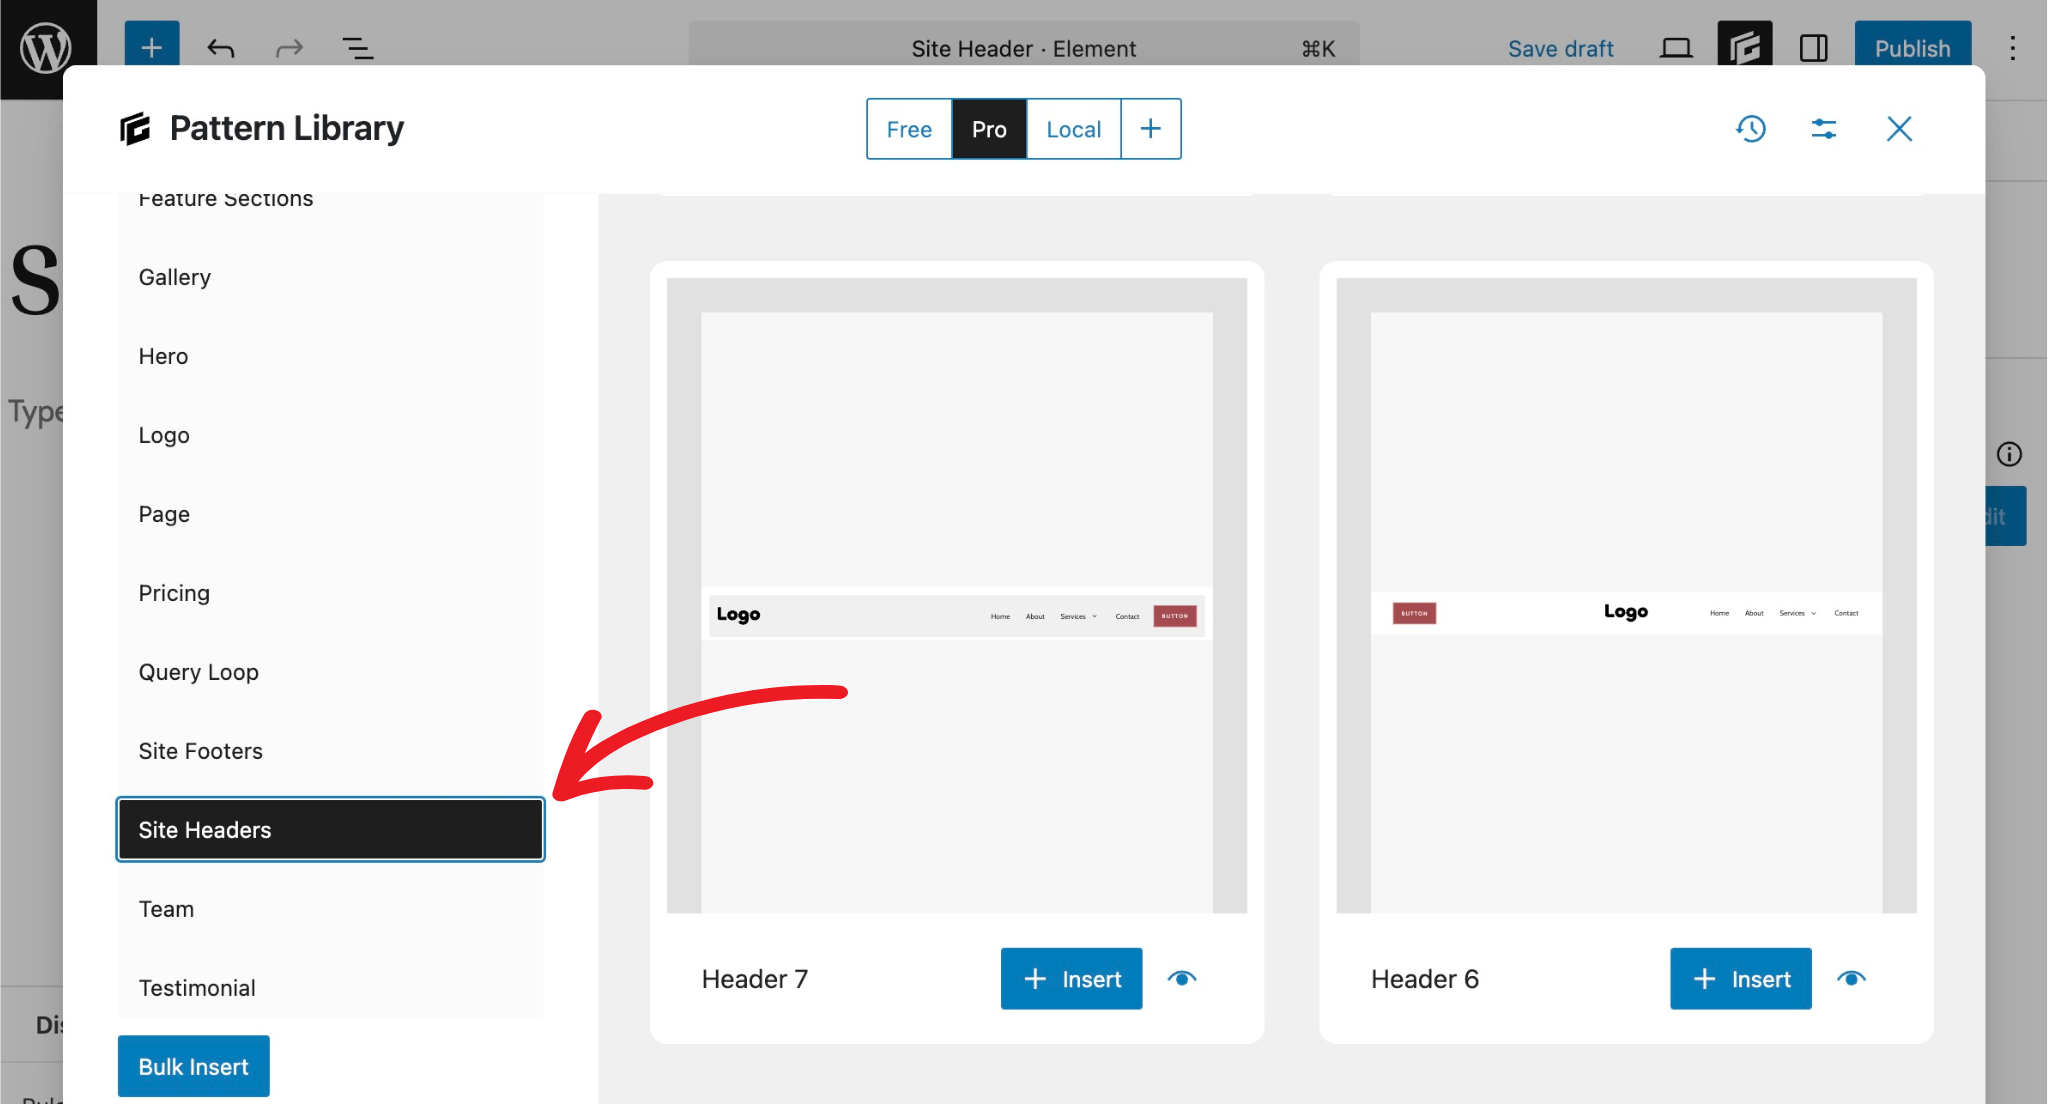Switch to the Pro tab

pyautogui.click(x=989, y=129)
